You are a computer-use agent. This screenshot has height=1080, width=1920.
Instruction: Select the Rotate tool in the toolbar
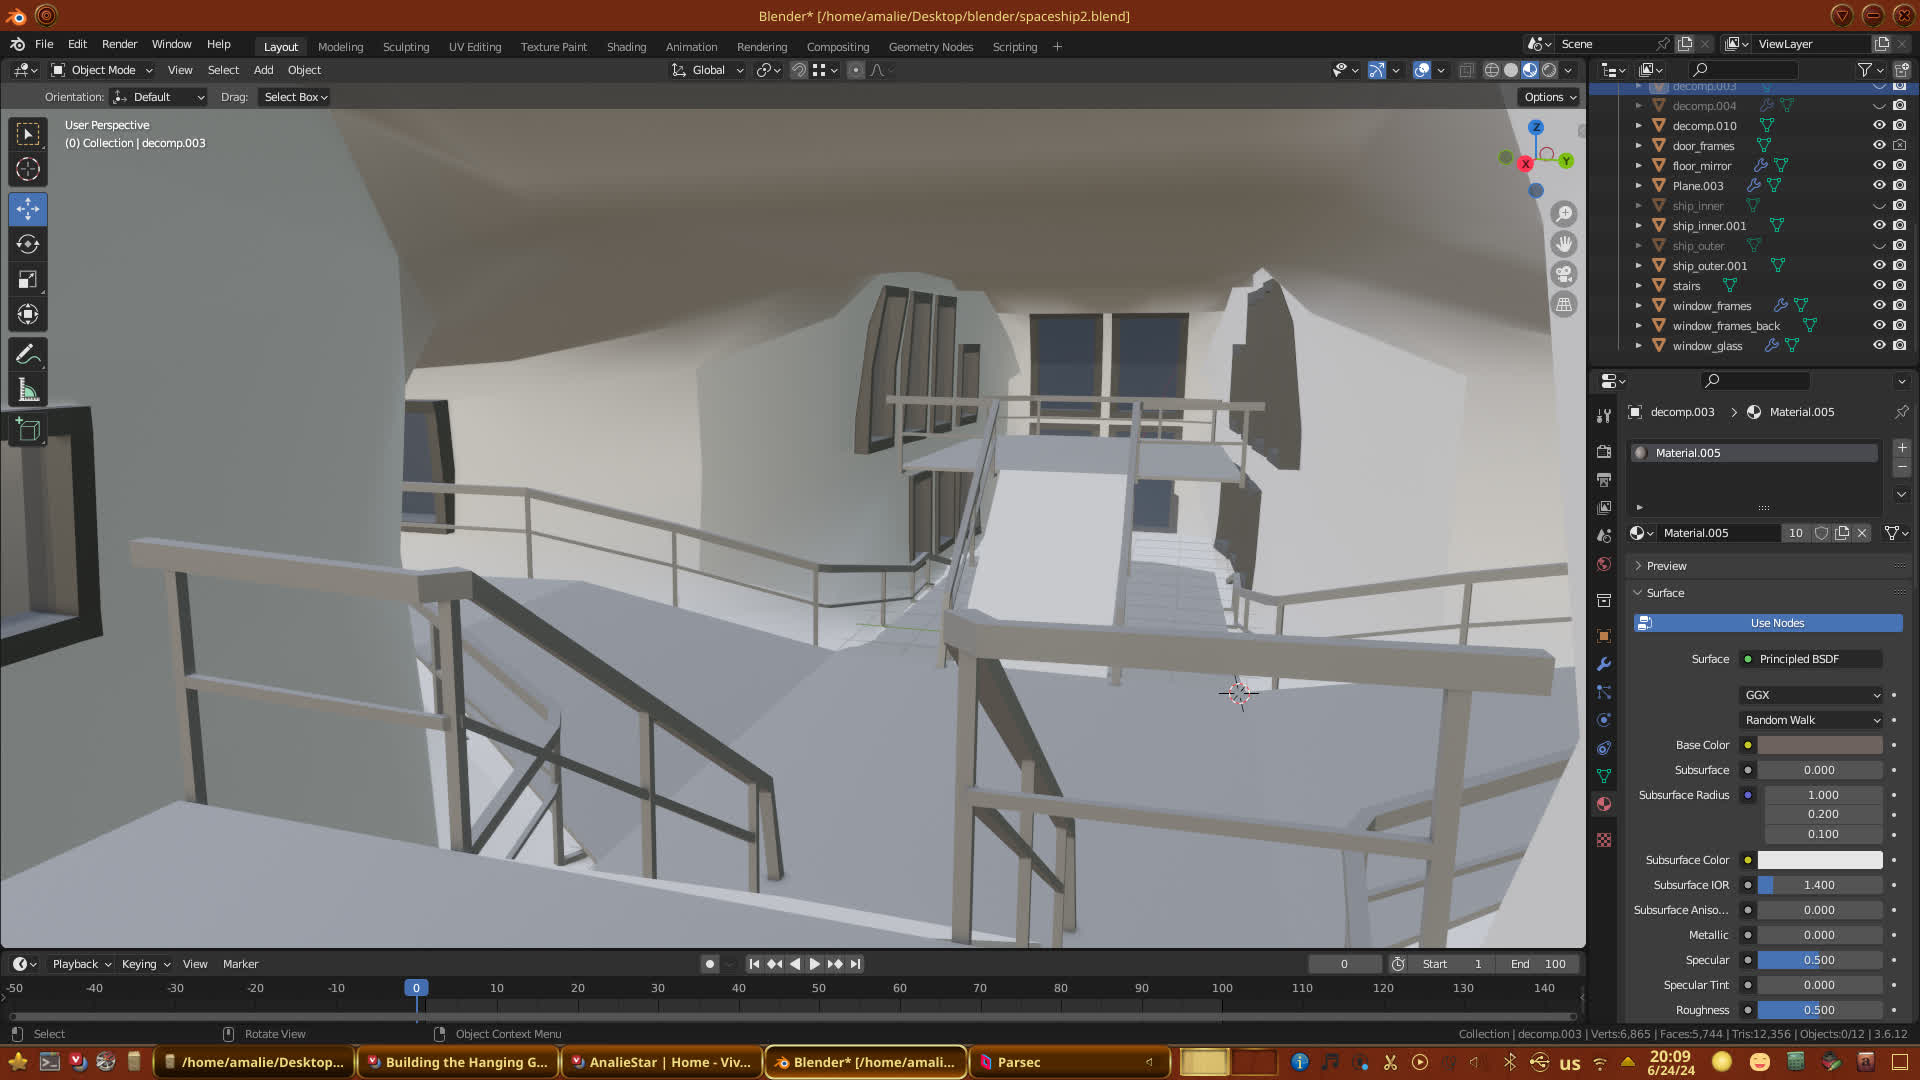click(x=28, y=245)
